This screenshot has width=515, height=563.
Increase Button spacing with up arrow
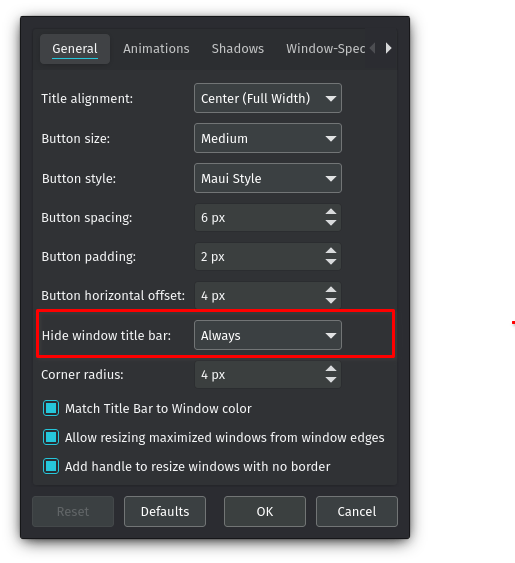coord(331,212)
